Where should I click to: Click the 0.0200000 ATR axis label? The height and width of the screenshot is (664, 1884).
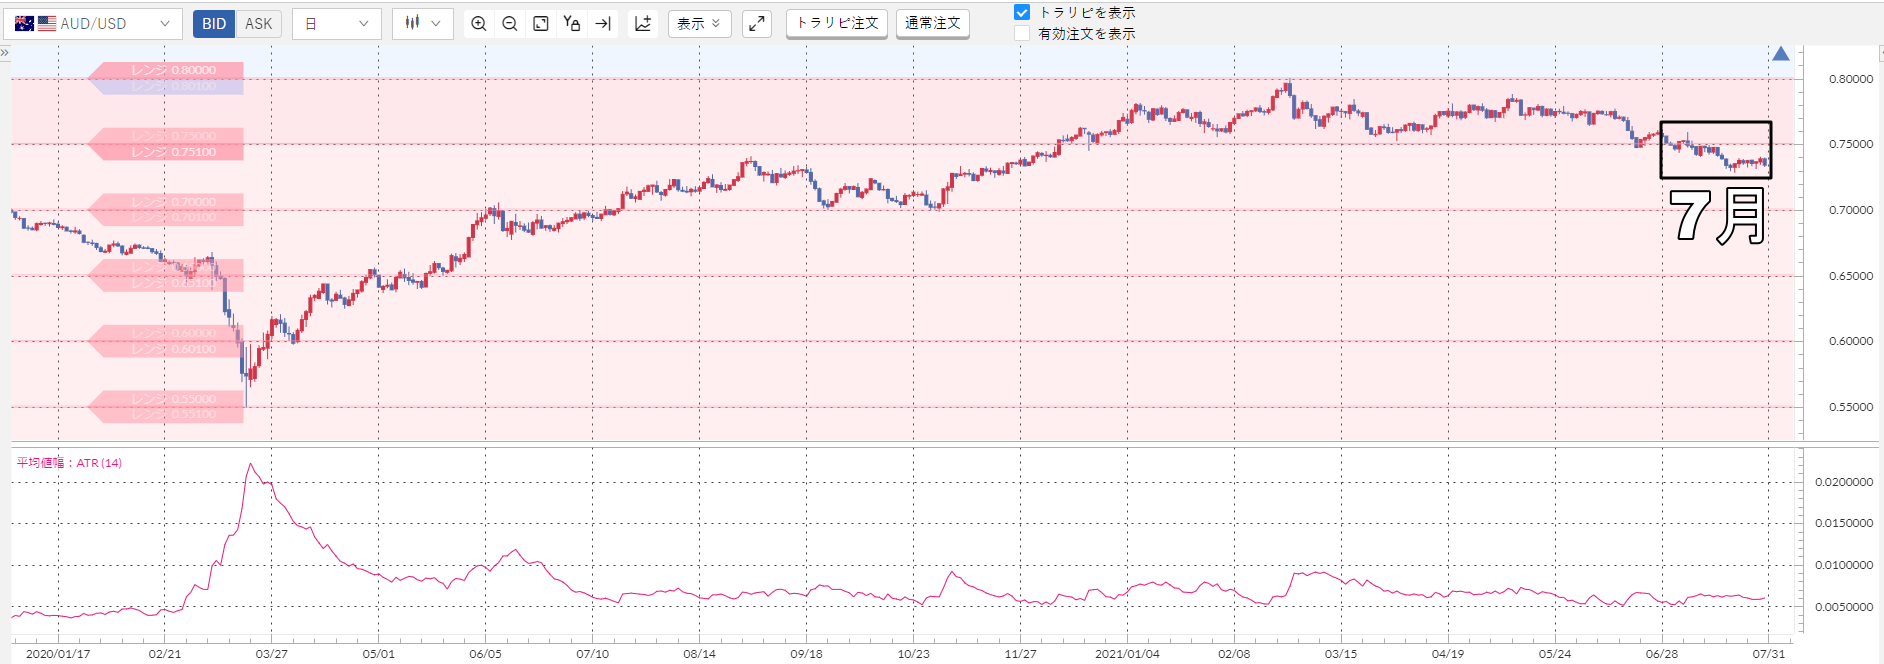click(1844, 482)
